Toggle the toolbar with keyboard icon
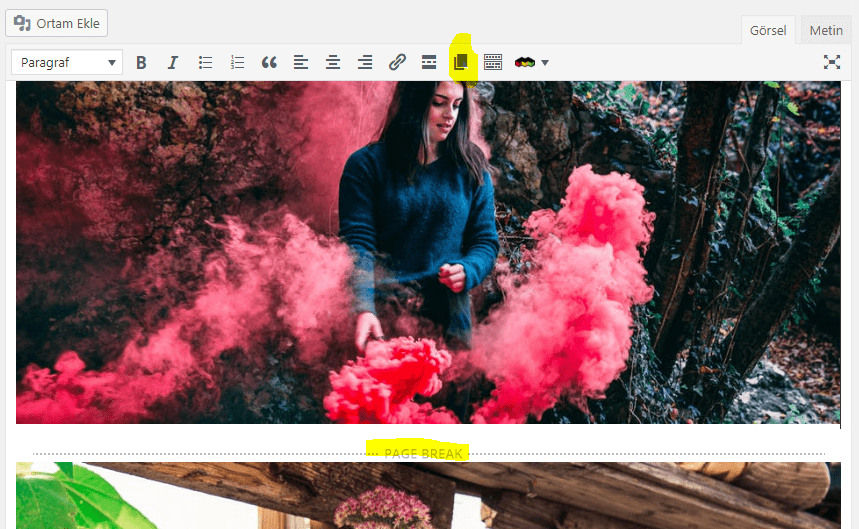This screenshot has width=859, height=529. click(493, 62)
